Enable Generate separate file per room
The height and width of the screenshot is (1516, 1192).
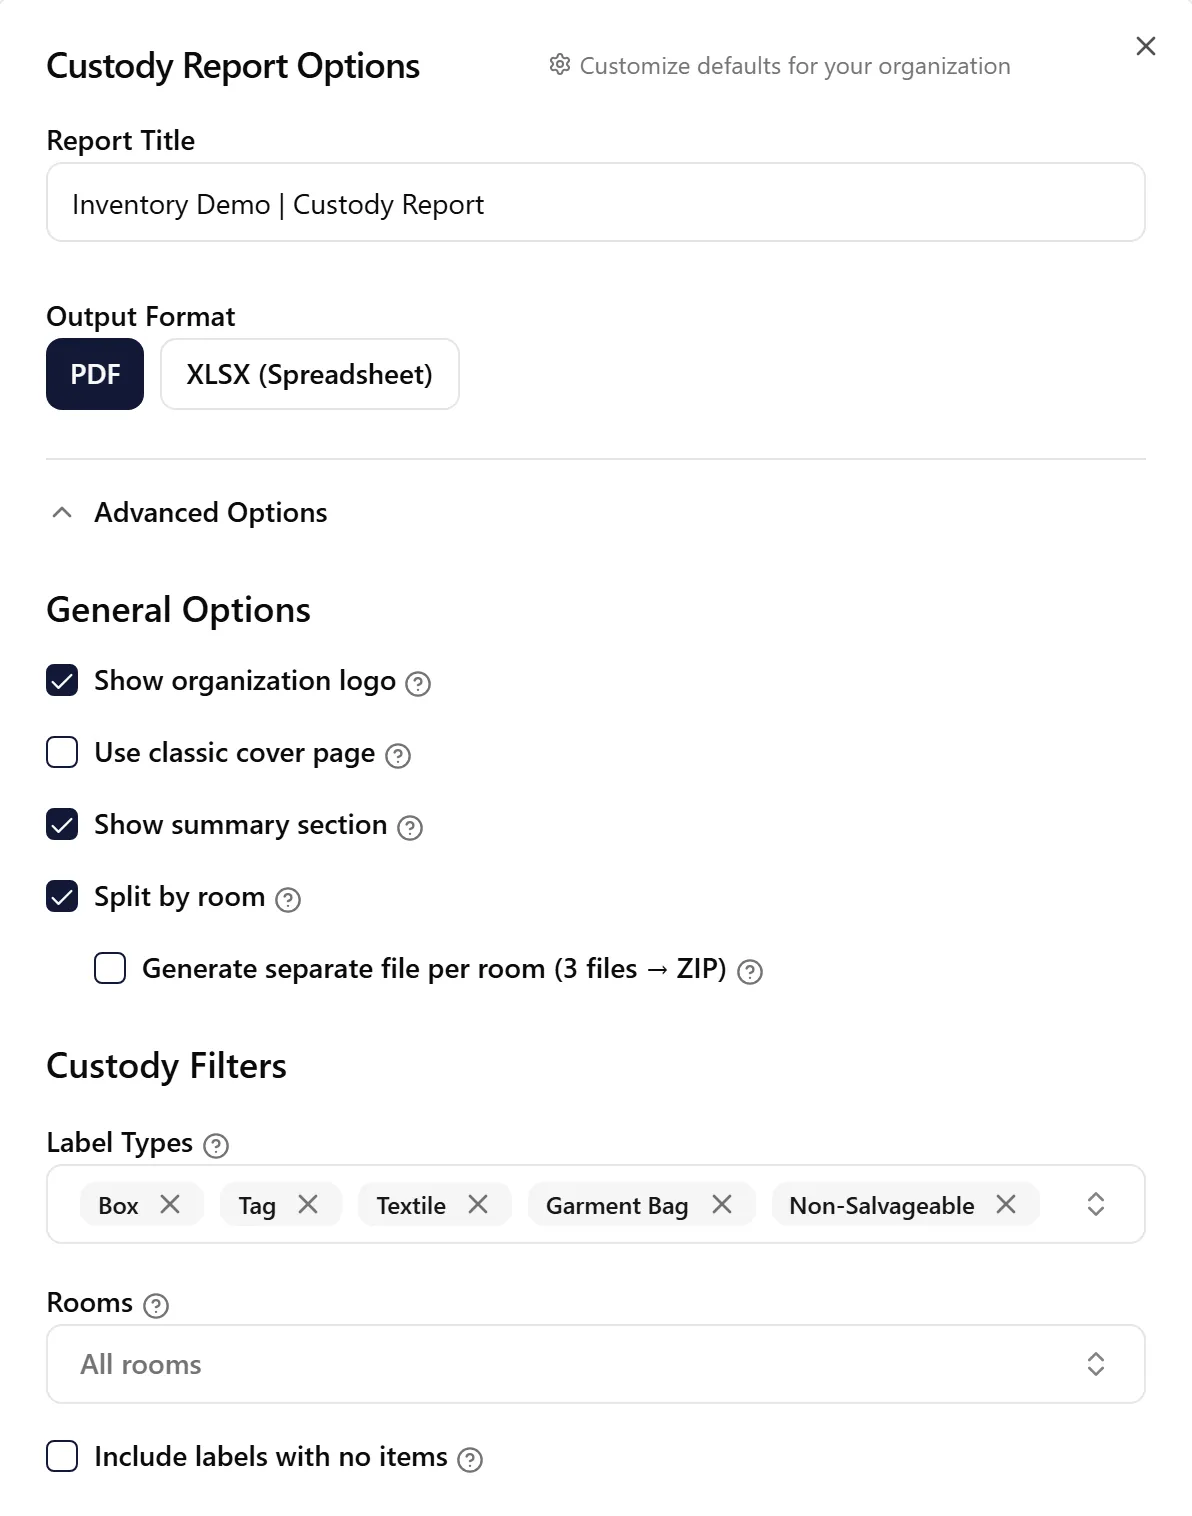pos(110,969)
